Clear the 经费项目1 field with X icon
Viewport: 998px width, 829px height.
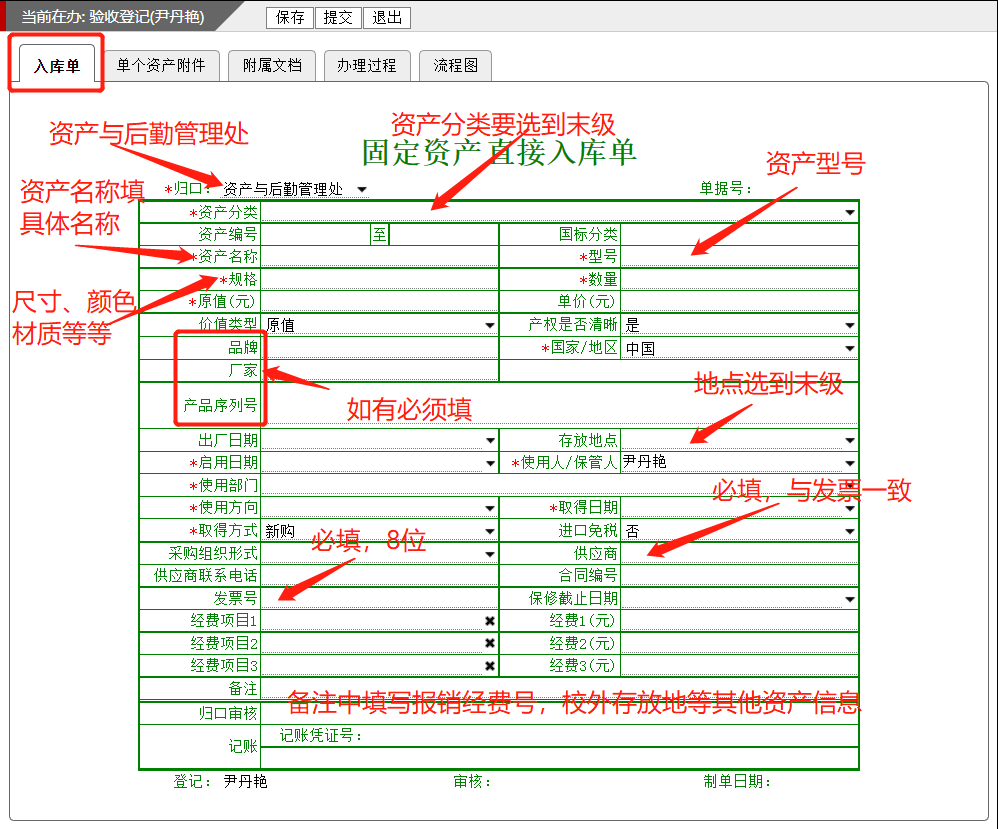[490, 621]
